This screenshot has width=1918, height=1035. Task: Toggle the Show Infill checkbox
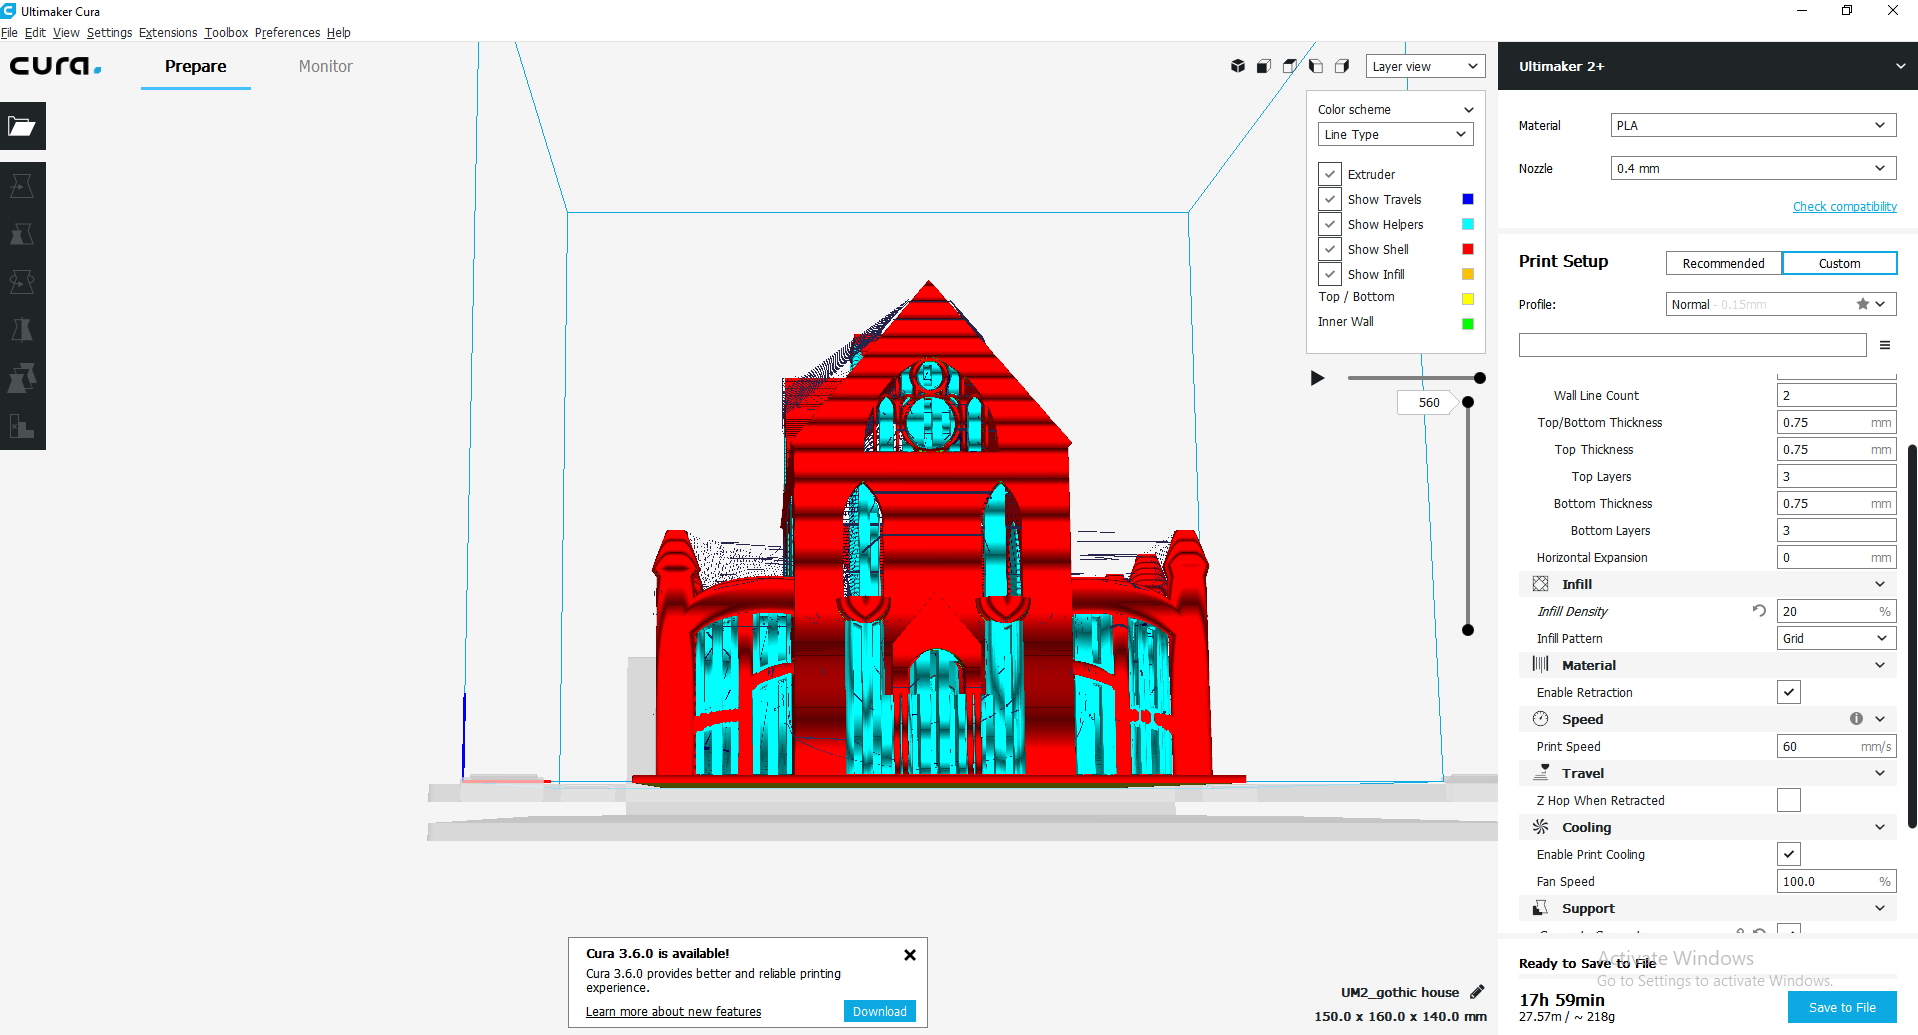coord(1330,274)
